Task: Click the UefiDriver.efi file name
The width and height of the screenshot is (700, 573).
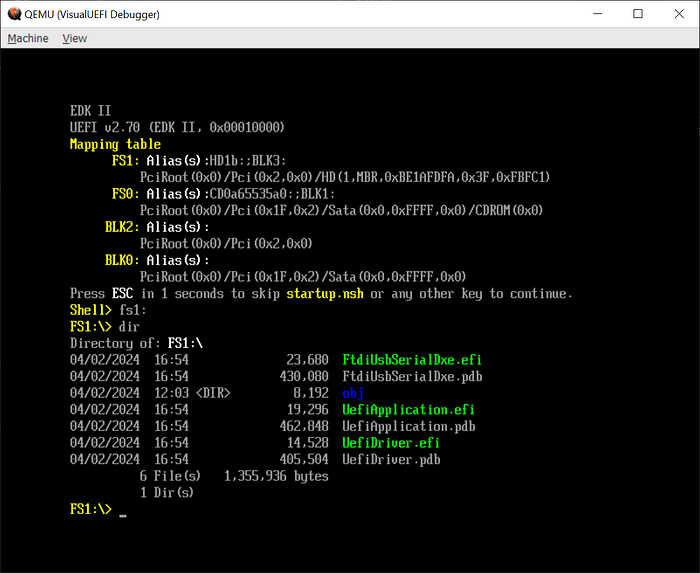Action: (391, 443)
